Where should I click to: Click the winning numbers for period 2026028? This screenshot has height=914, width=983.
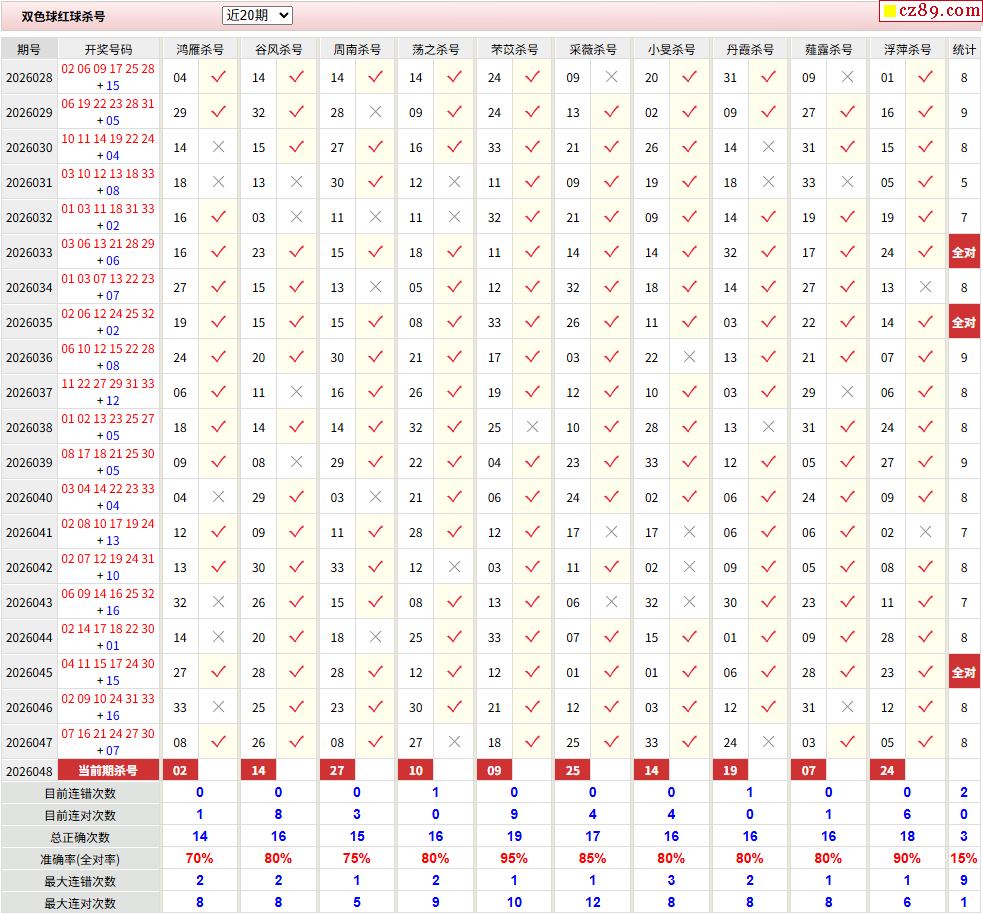[x=108, y=77]
